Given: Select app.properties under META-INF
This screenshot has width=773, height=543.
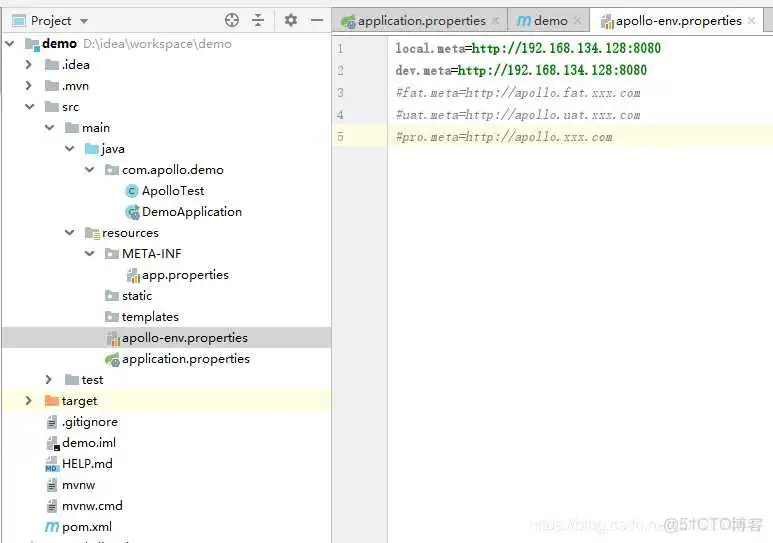Looking at the screenshot, I should [185, 275].
